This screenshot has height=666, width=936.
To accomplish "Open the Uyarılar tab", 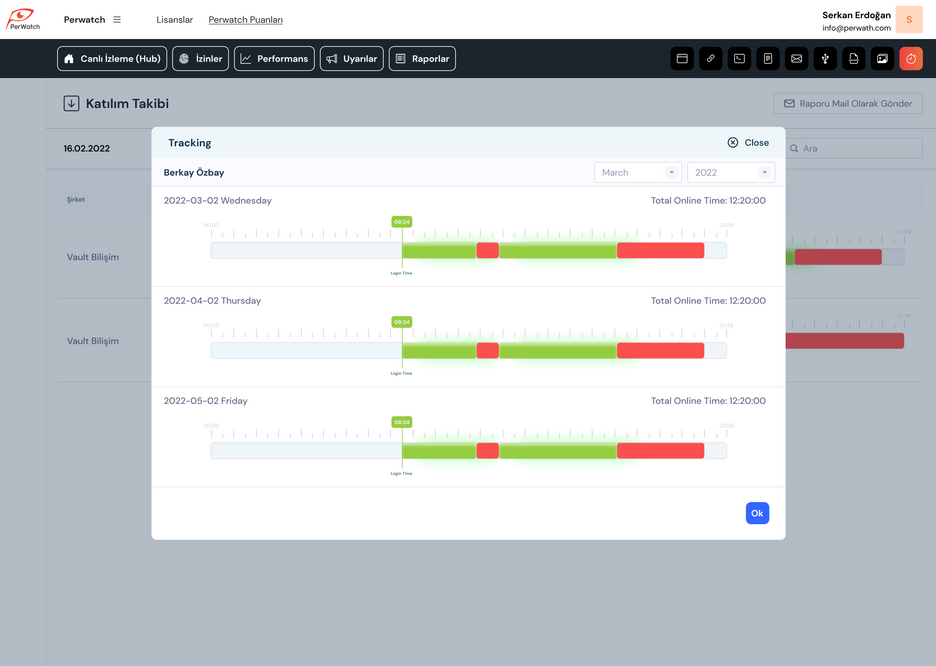I will (x=352, y=58).
